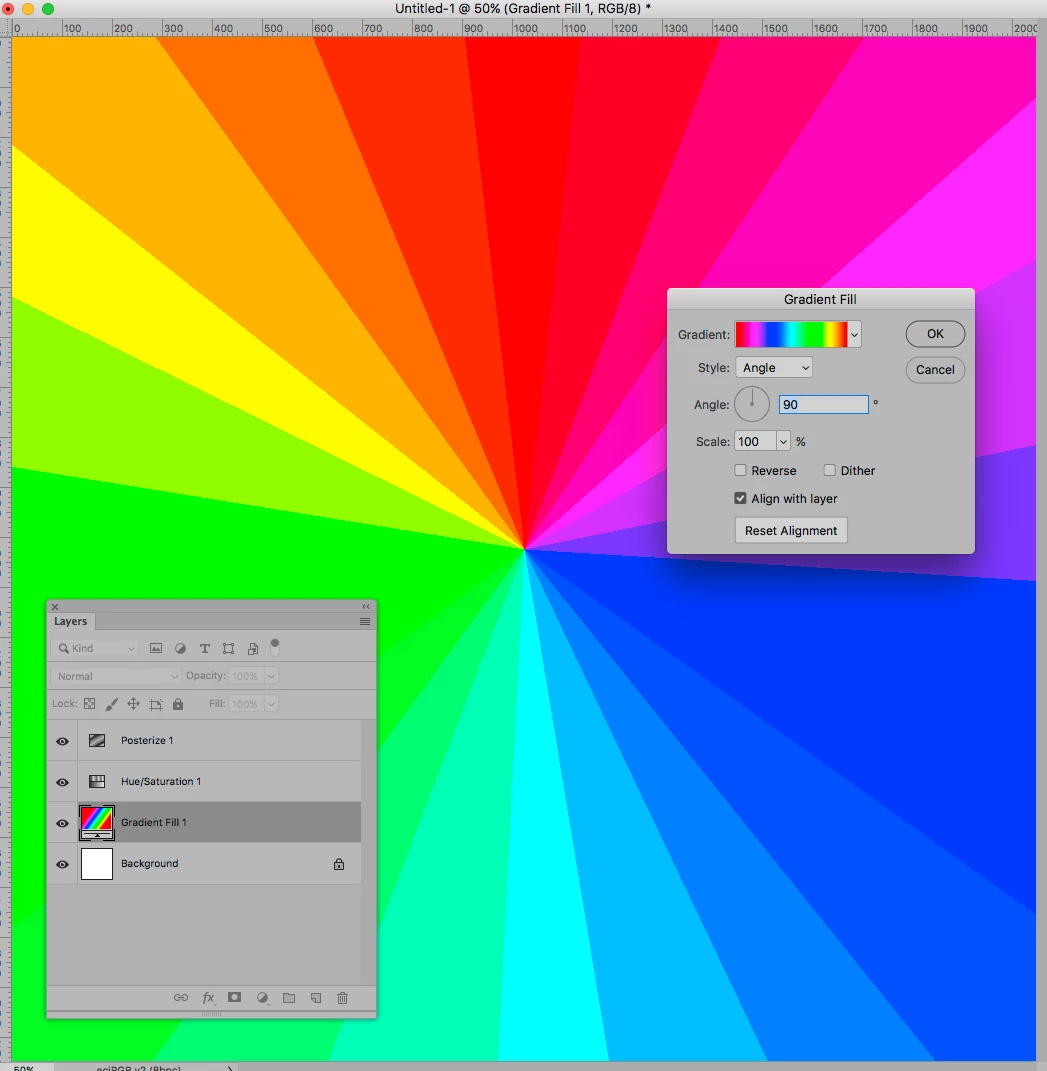Image resolution: width=1047 pixels, height=1071 pixels.
Task: Open the fx layer style menu
Action: 208,998
